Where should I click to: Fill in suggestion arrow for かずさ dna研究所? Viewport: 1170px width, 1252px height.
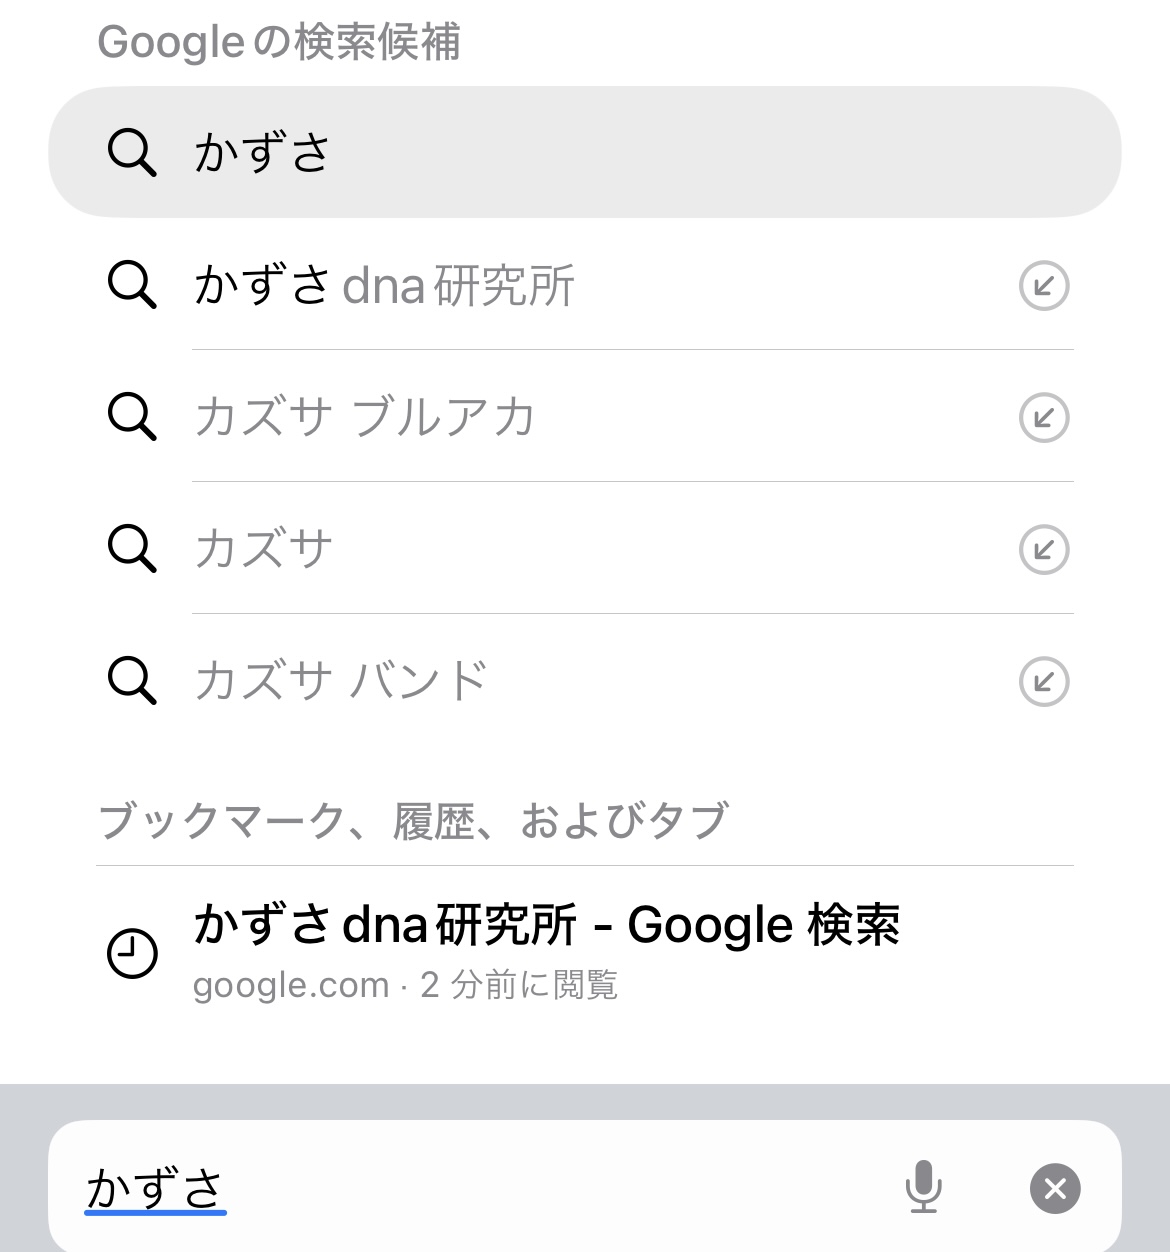(x=1043, y=286)
